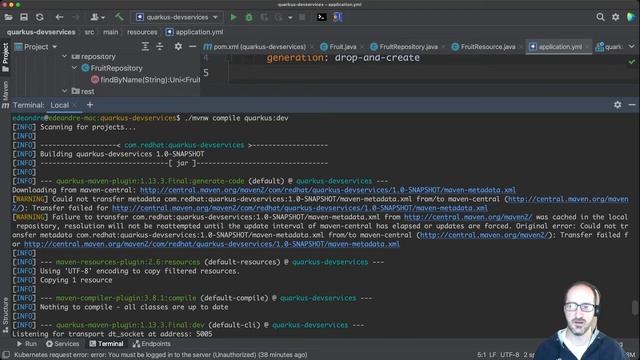Open the Run tool window button
This screenshot has width=640, height=360.
27,344
